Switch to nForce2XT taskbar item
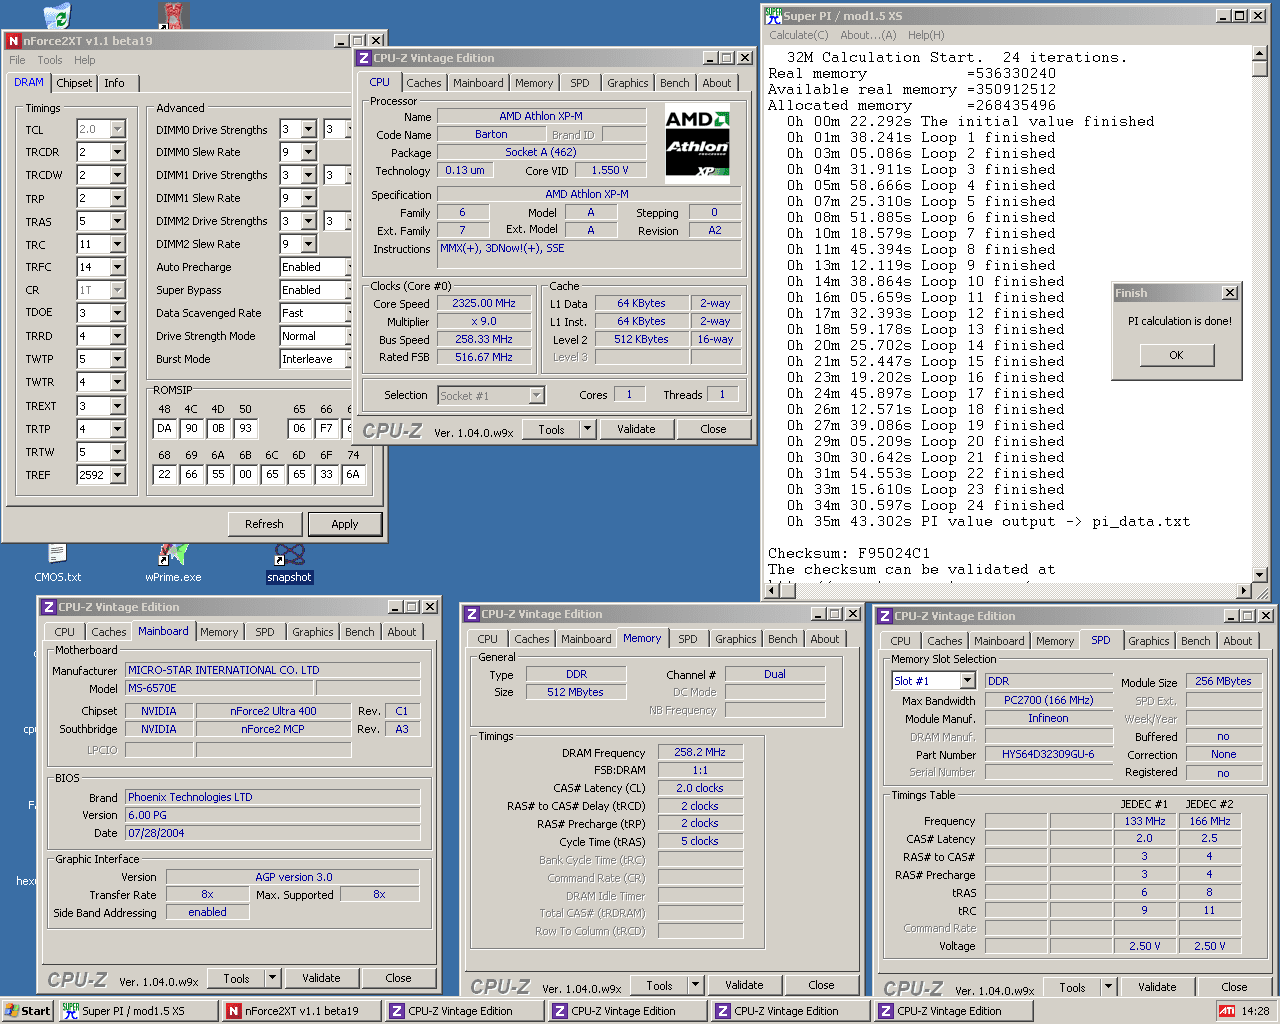Viewport: 1280px width, 1024px height. pyautogui.click(x=301, y=1011)
